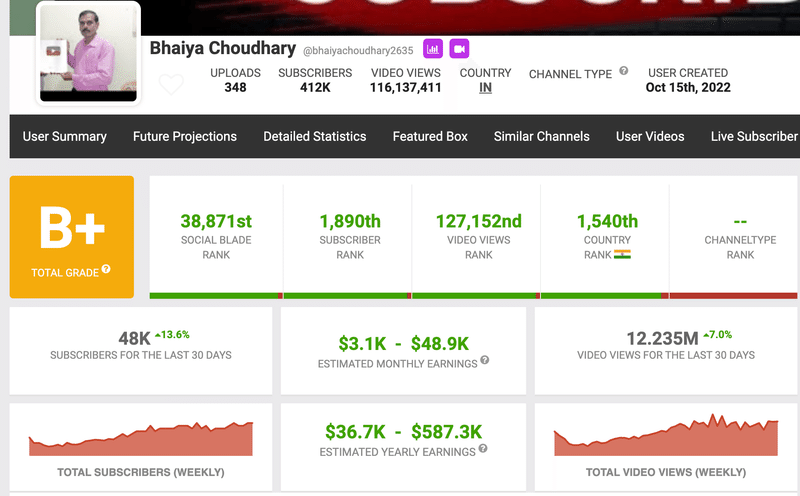The image size is (800, 496).
Task: Click the 1,540th country rank
Action: 607,221
